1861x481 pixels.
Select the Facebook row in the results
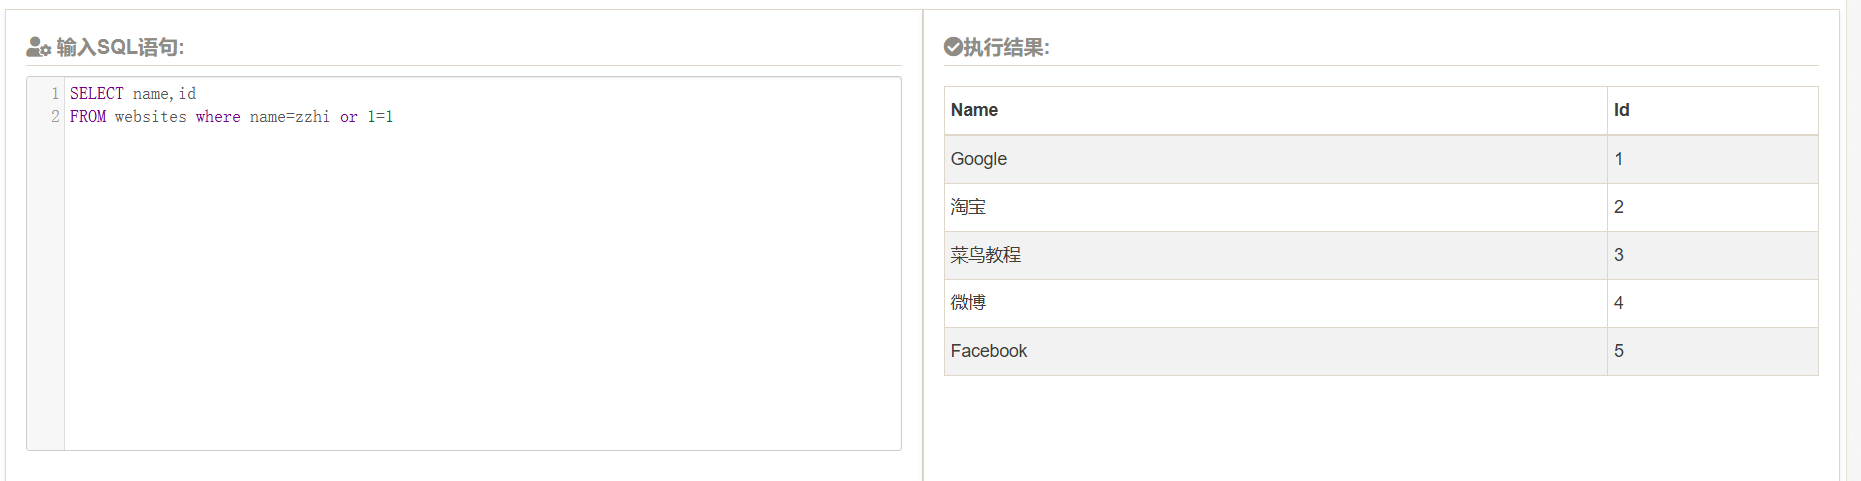[x=988, y=351]
